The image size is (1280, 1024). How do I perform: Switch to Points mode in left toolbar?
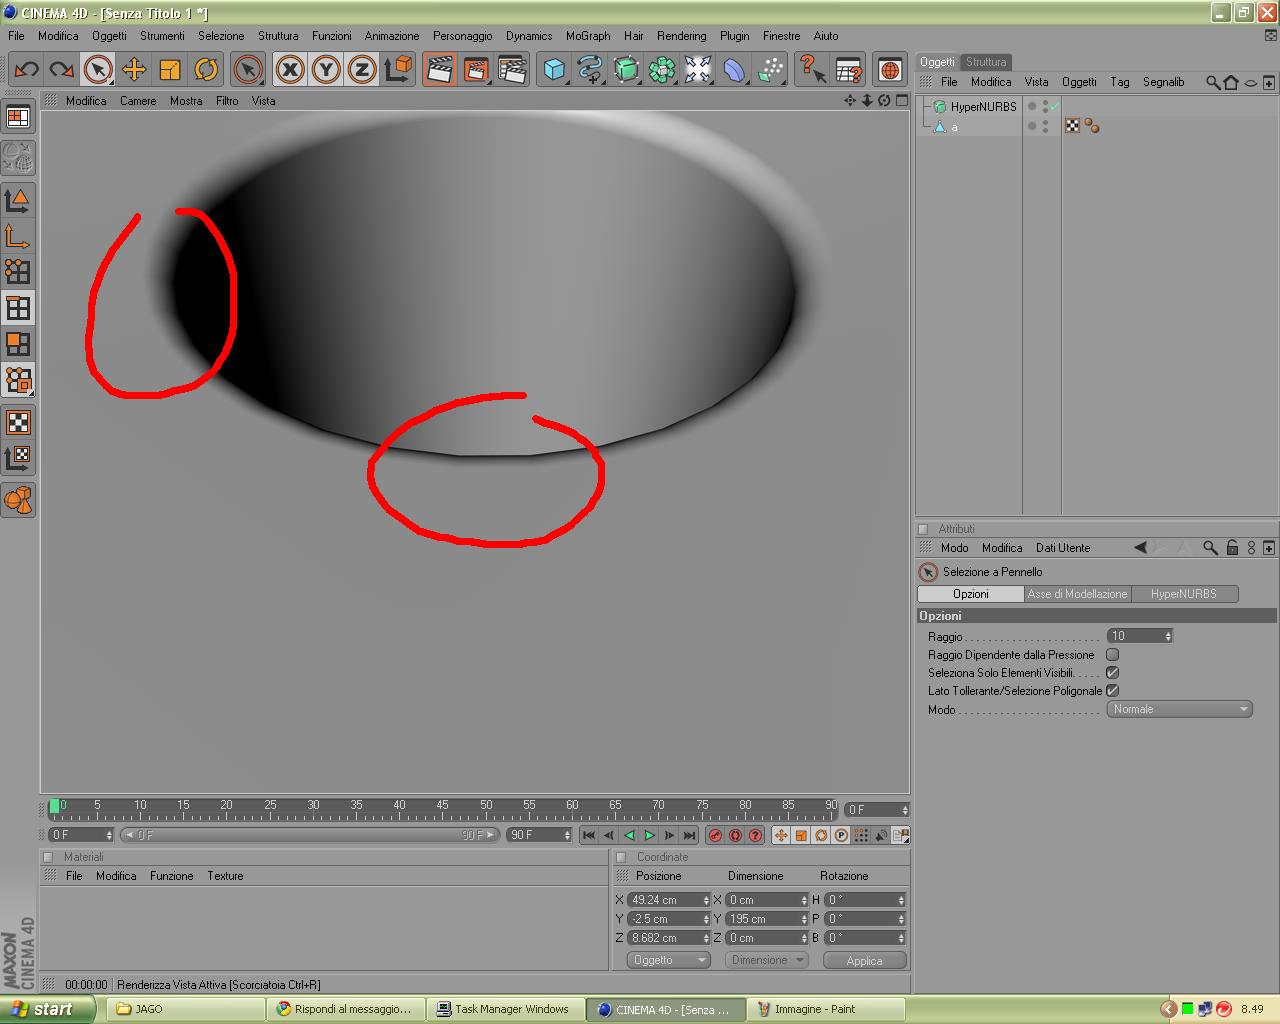[18, 272]
